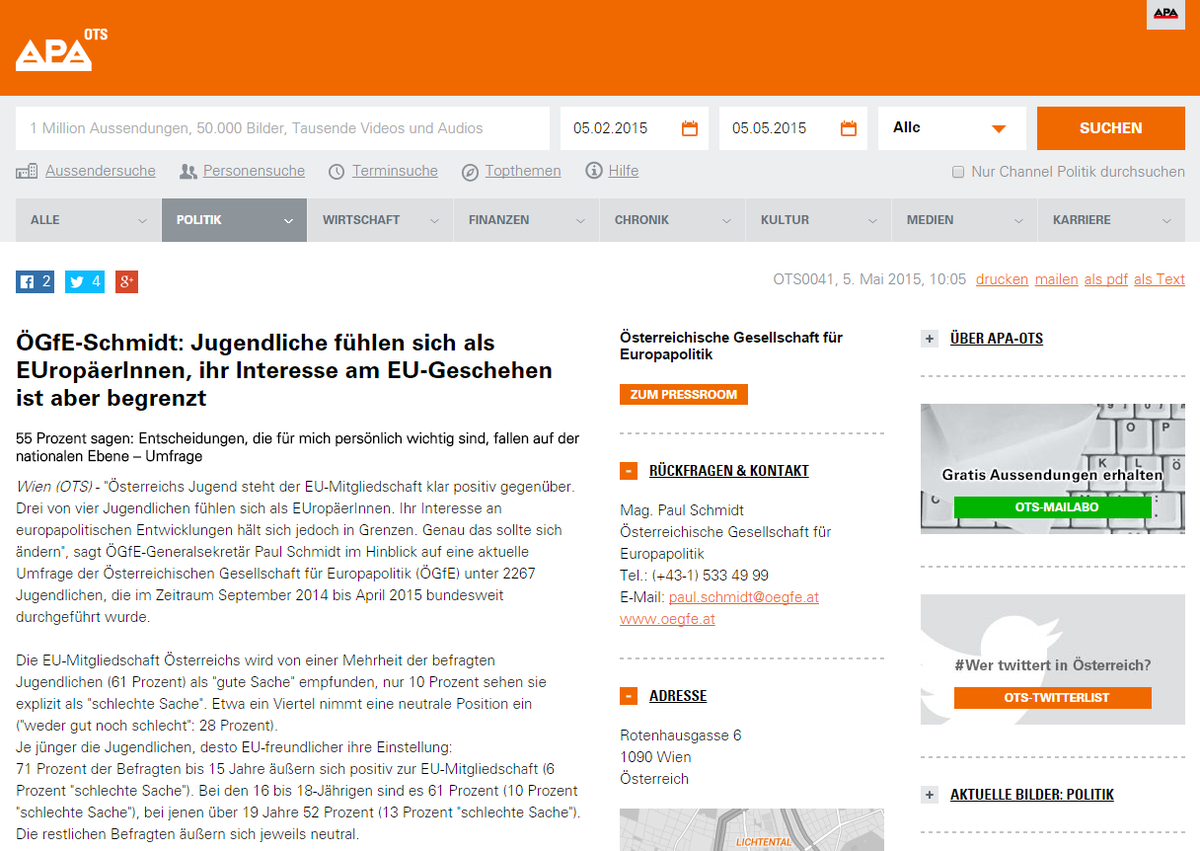Viewport: 1200px width, 851px height.
Task: Enable Nur Channel Politik durchsuchen checkbox
Action: click(958, 172)
